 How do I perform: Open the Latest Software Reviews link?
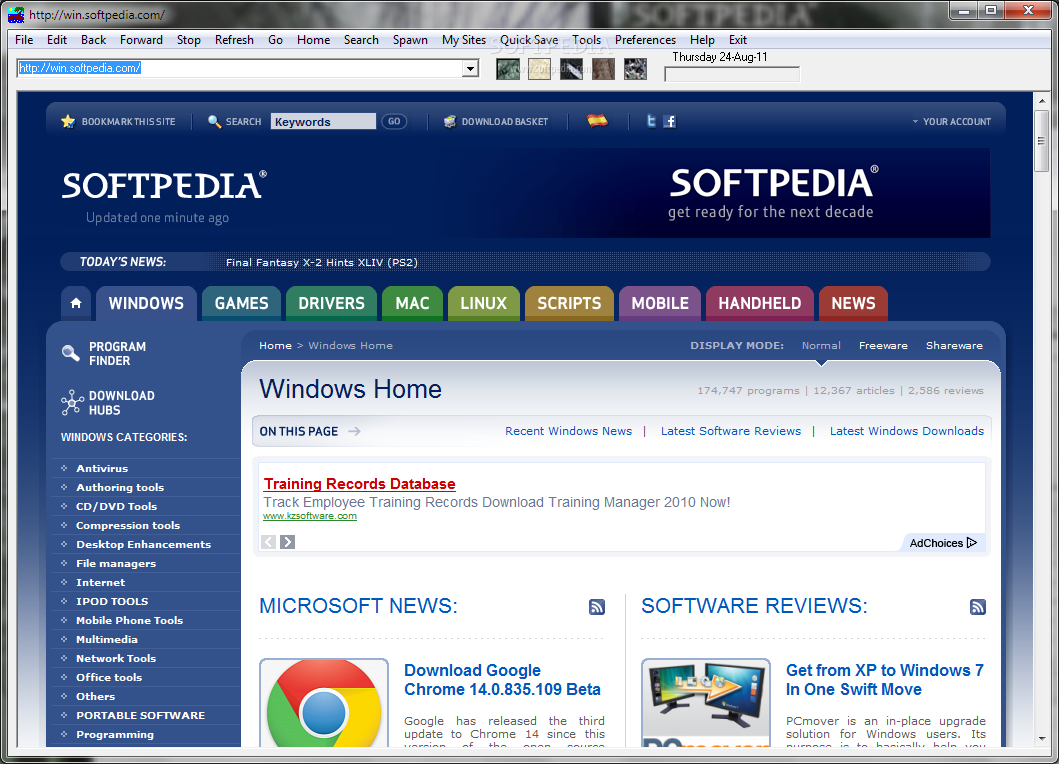point(731,431)
